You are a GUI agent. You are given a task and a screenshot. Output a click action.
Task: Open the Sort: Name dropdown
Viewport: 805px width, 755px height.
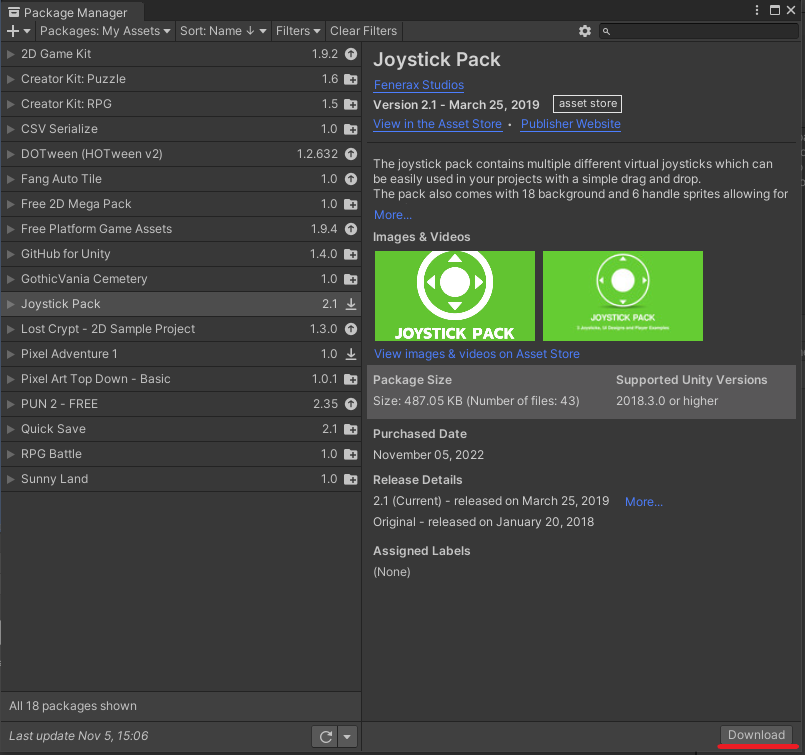222,31
